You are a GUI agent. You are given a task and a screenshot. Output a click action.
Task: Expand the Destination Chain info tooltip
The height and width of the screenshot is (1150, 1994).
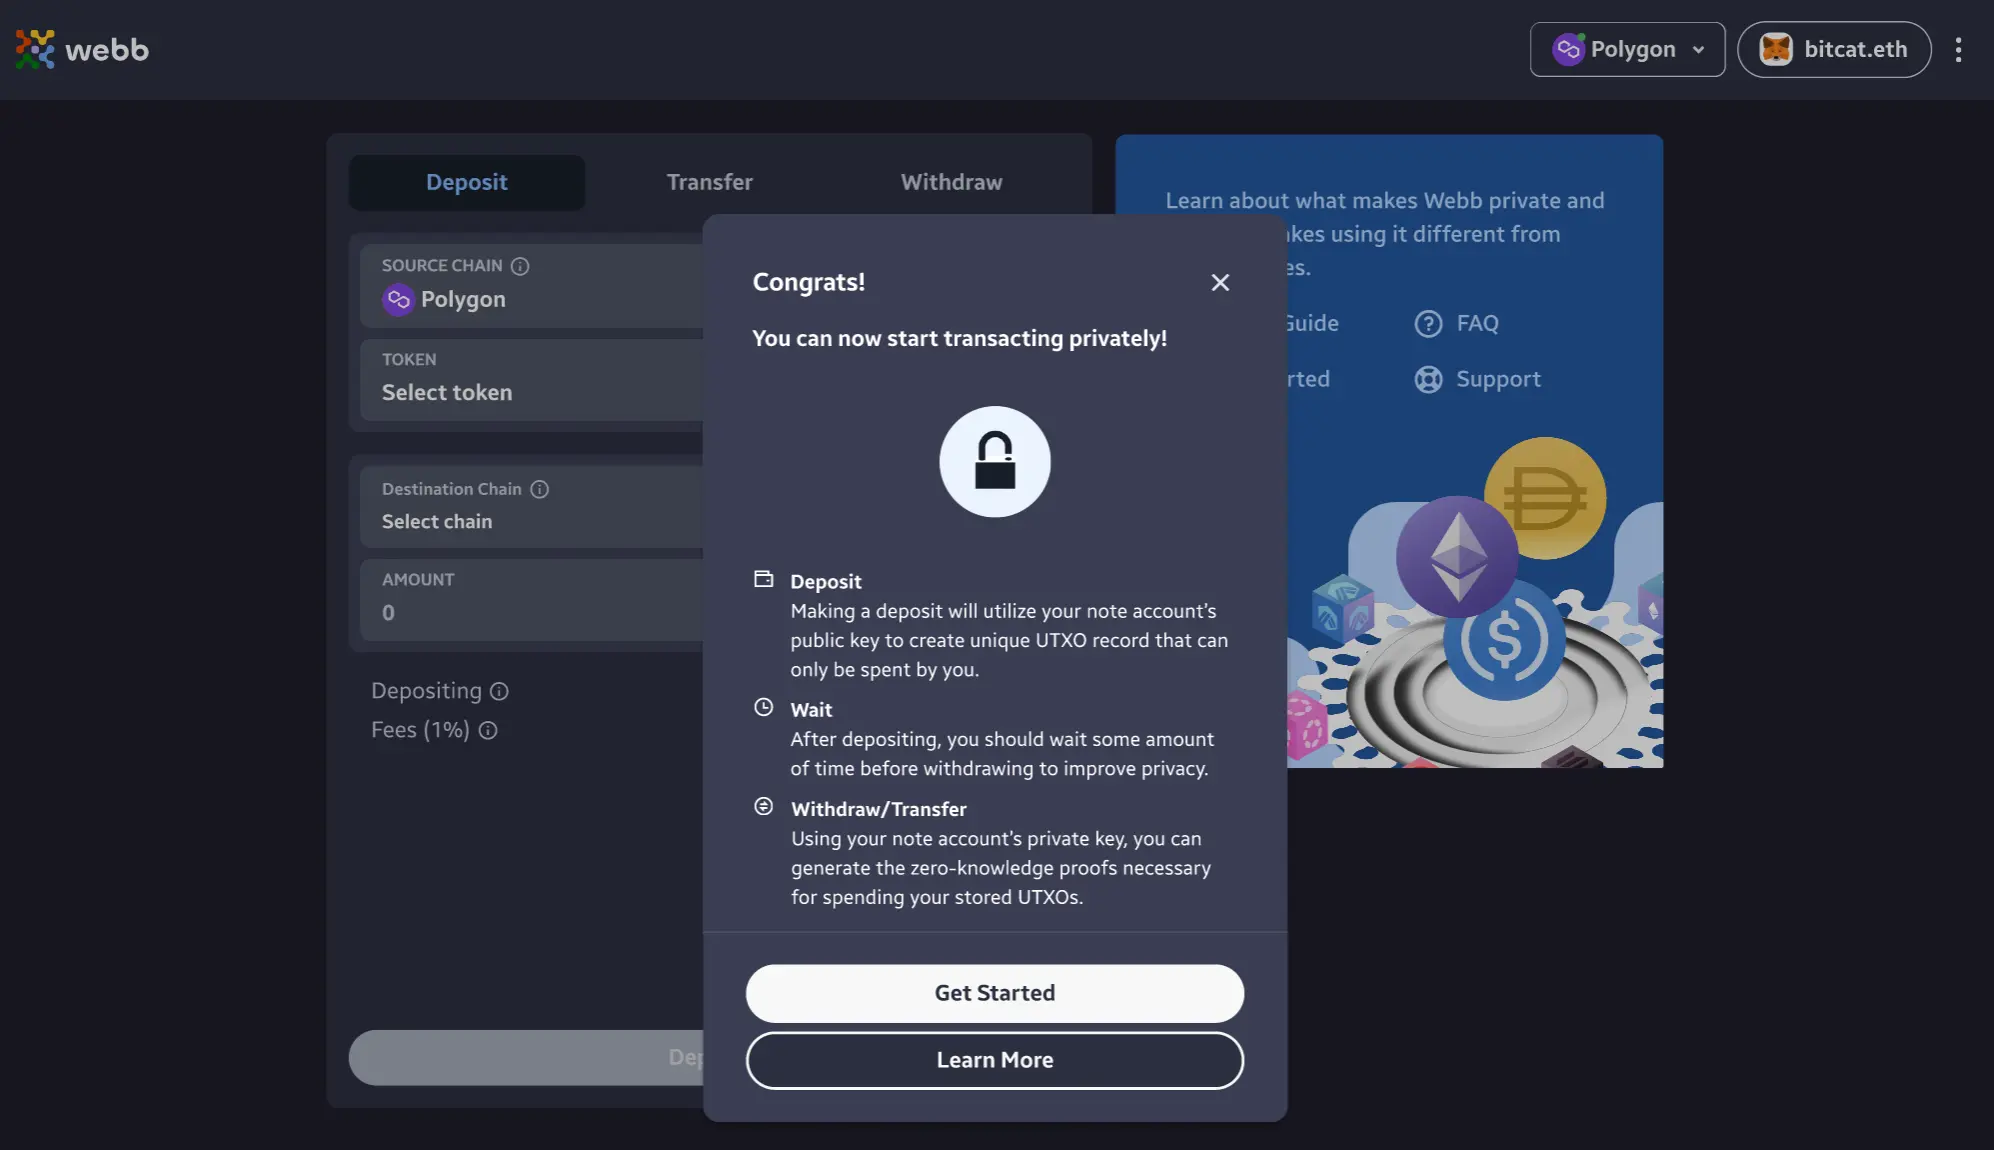coord(540,489)
